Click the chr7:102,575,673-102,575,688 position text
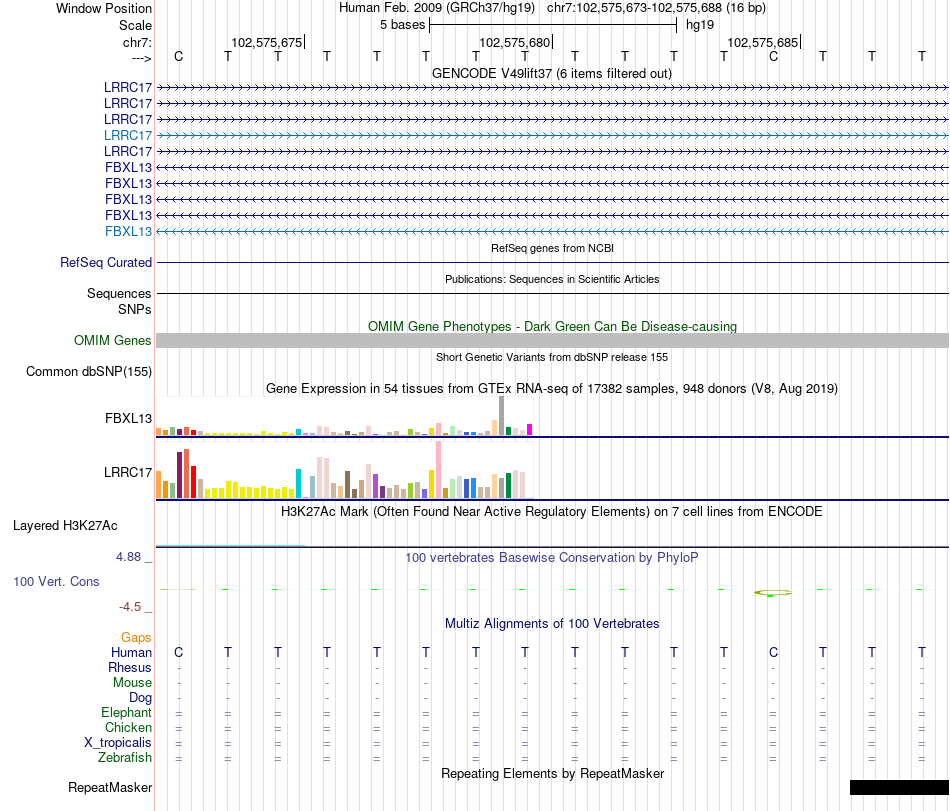950x811 pixels. click(657, 8)
